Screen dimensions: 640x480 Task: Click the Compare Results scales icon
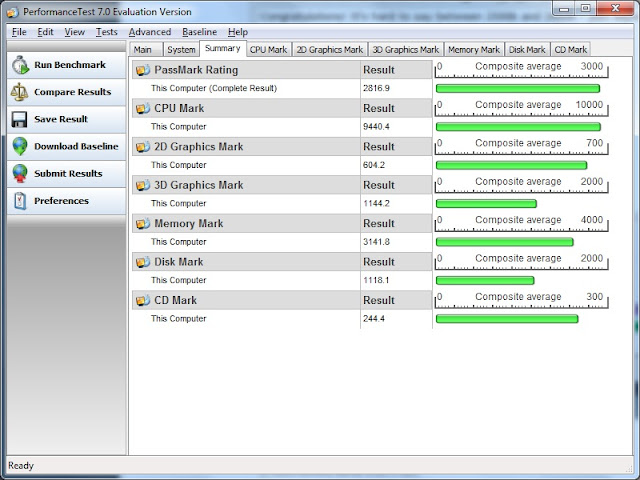(19, 92)
